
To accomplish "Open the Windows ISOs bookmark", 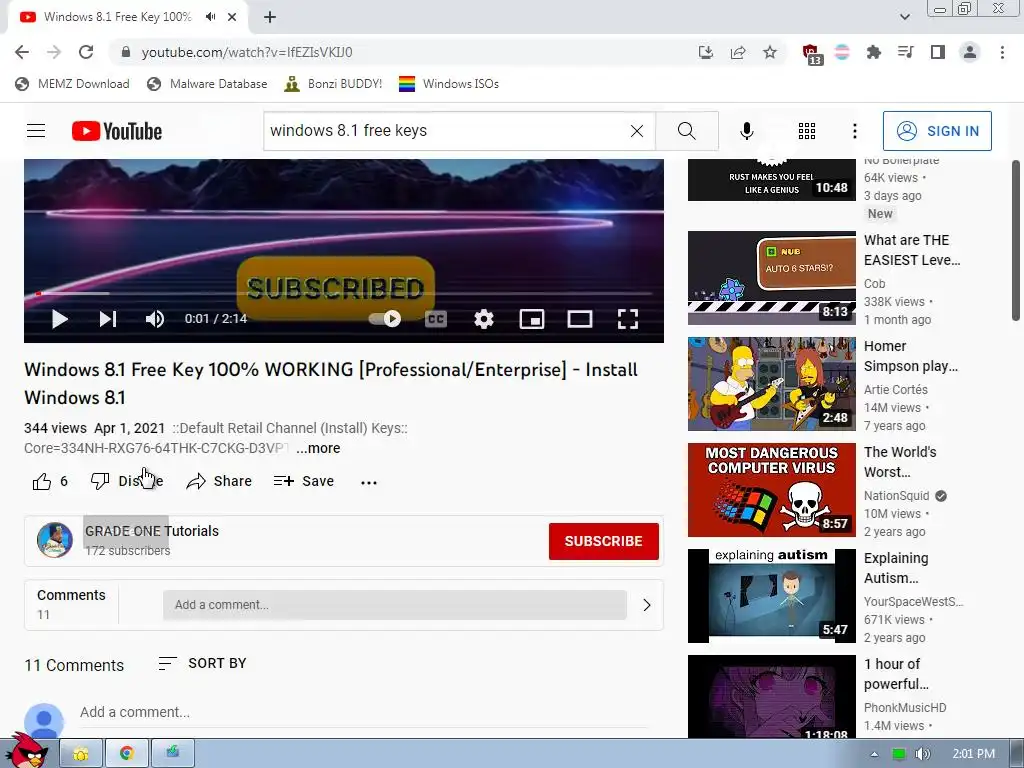I will click(x=449, y=84).
